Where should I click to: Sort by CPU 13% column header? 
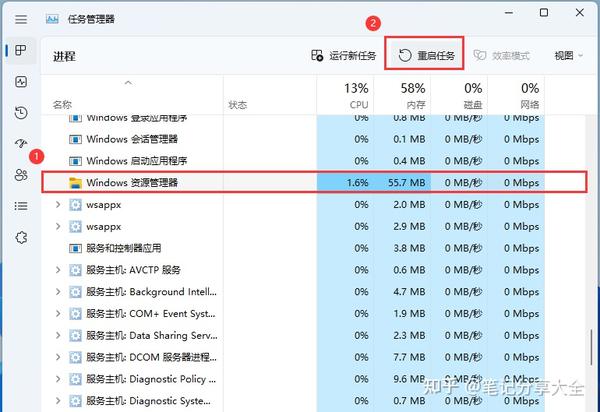(x=346, y=95)
